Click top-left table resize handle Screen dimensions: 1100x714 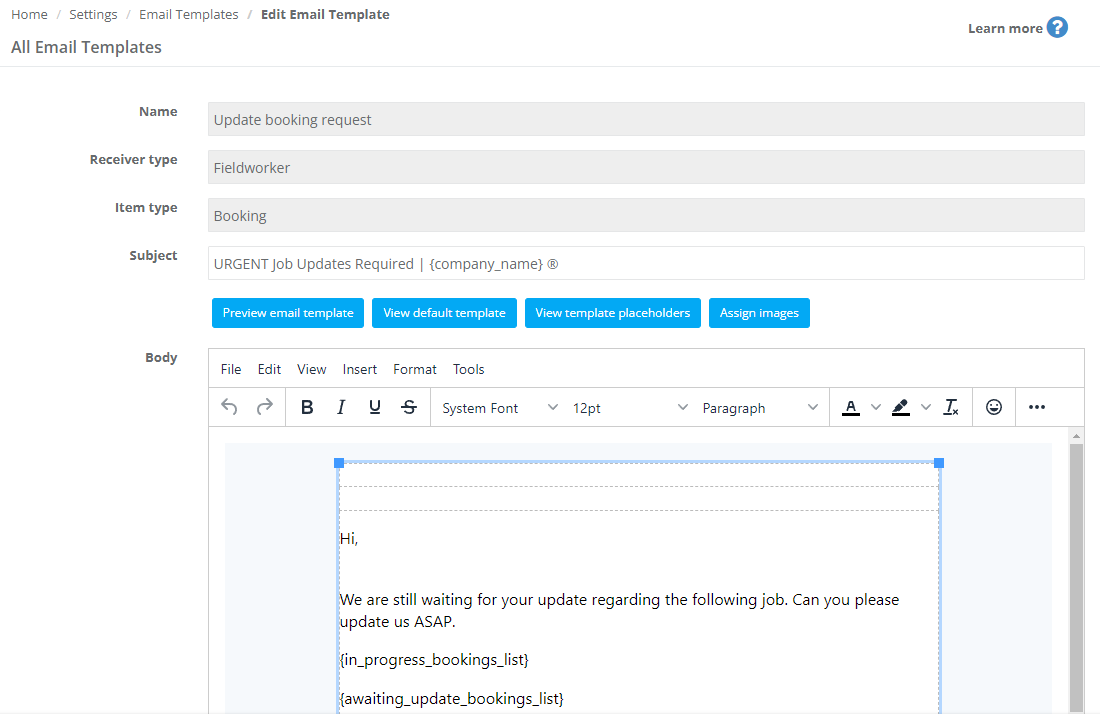point(339,463)
